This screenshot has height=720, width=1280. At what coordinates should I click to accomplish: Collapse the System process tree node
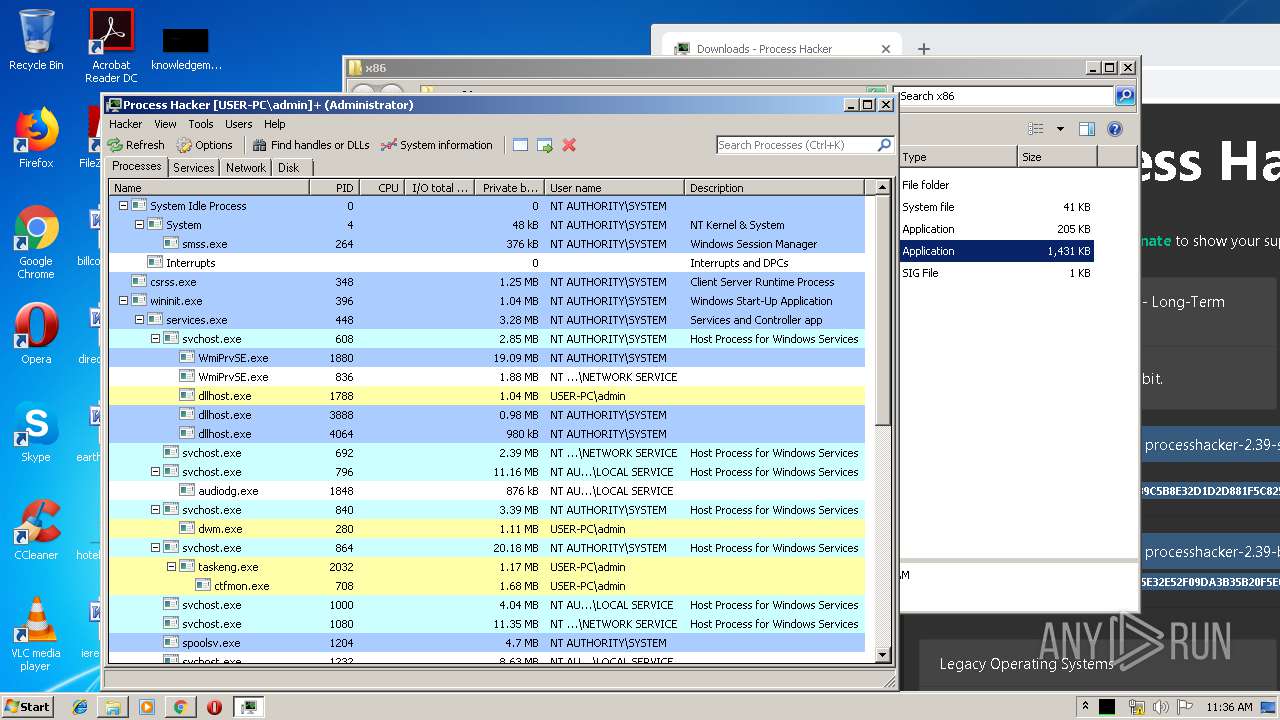click(139, 225)
